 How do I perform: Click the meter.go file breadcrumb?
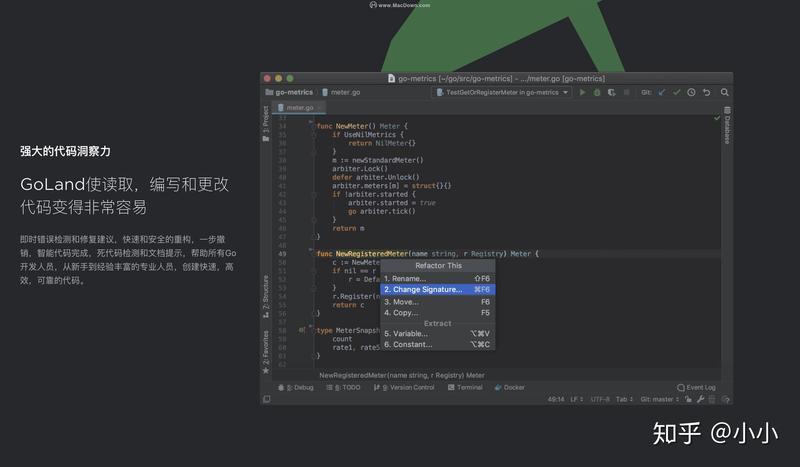click(341, 92)
